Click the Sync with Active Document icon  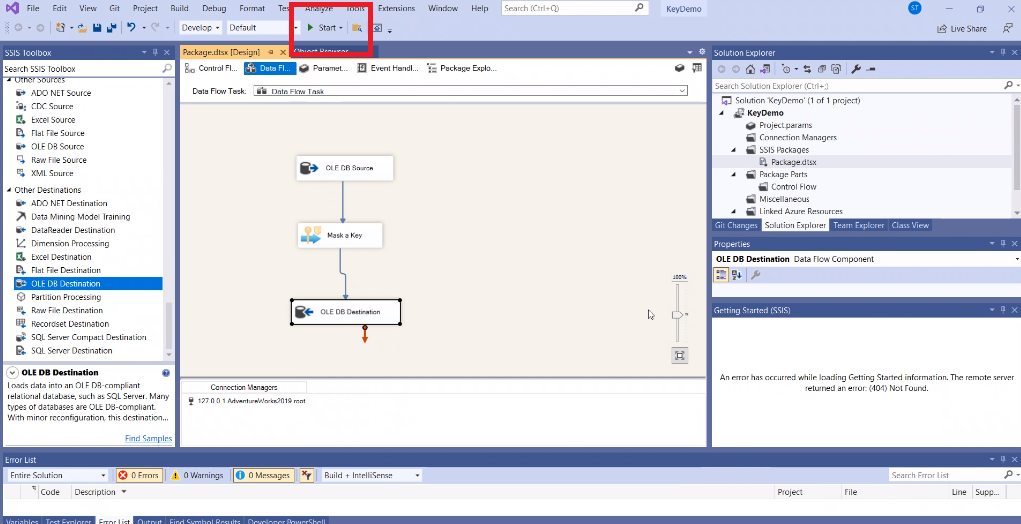(807, 69)
